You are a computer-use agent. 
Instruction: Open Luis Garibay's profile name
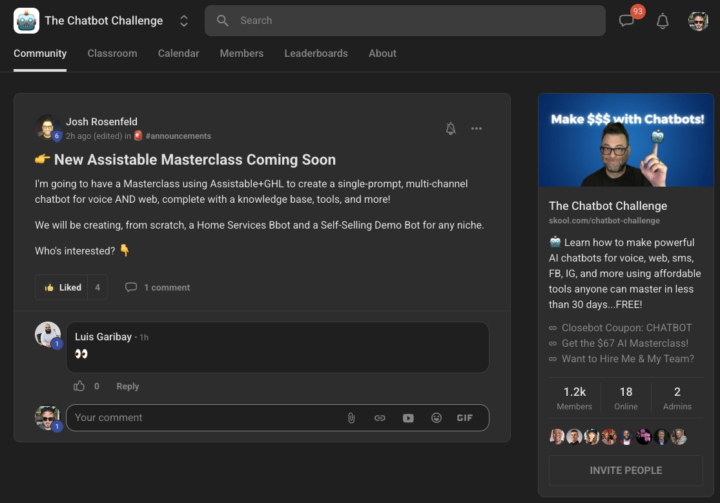103,337
